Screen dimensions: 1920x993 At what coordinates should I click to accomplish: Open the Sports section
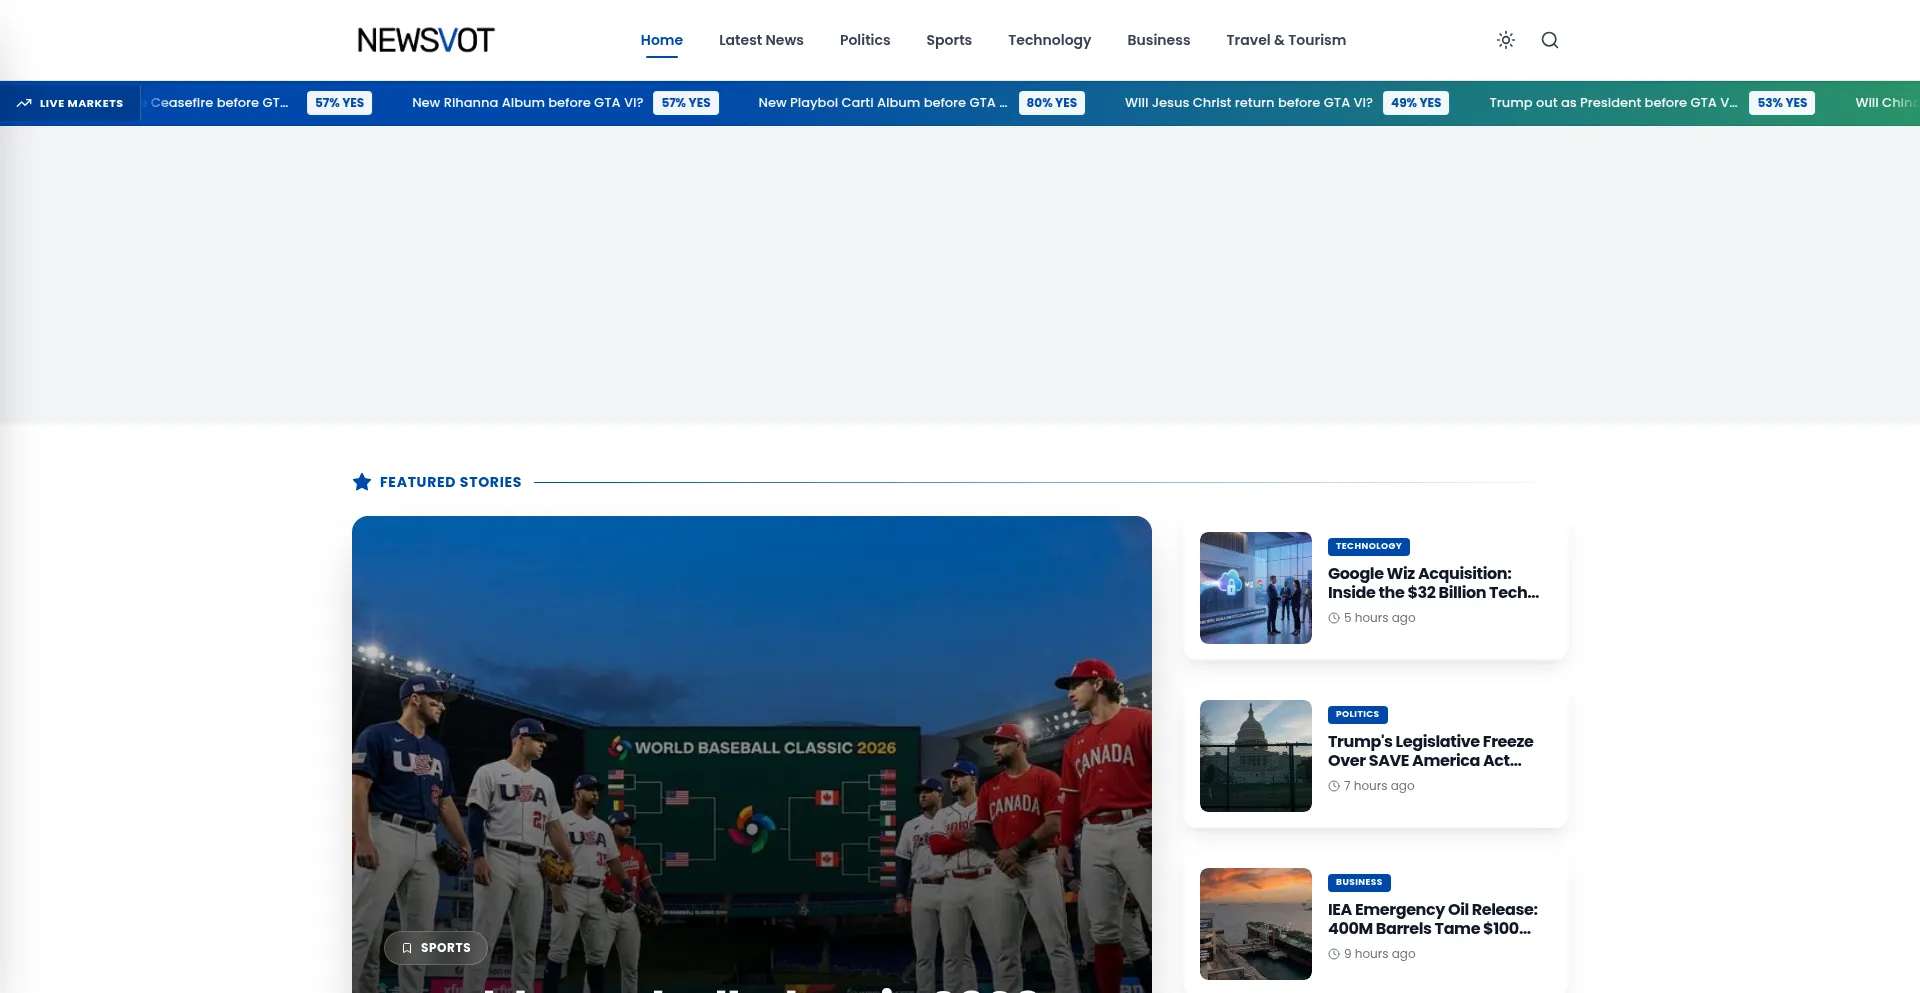coord(949,40)
